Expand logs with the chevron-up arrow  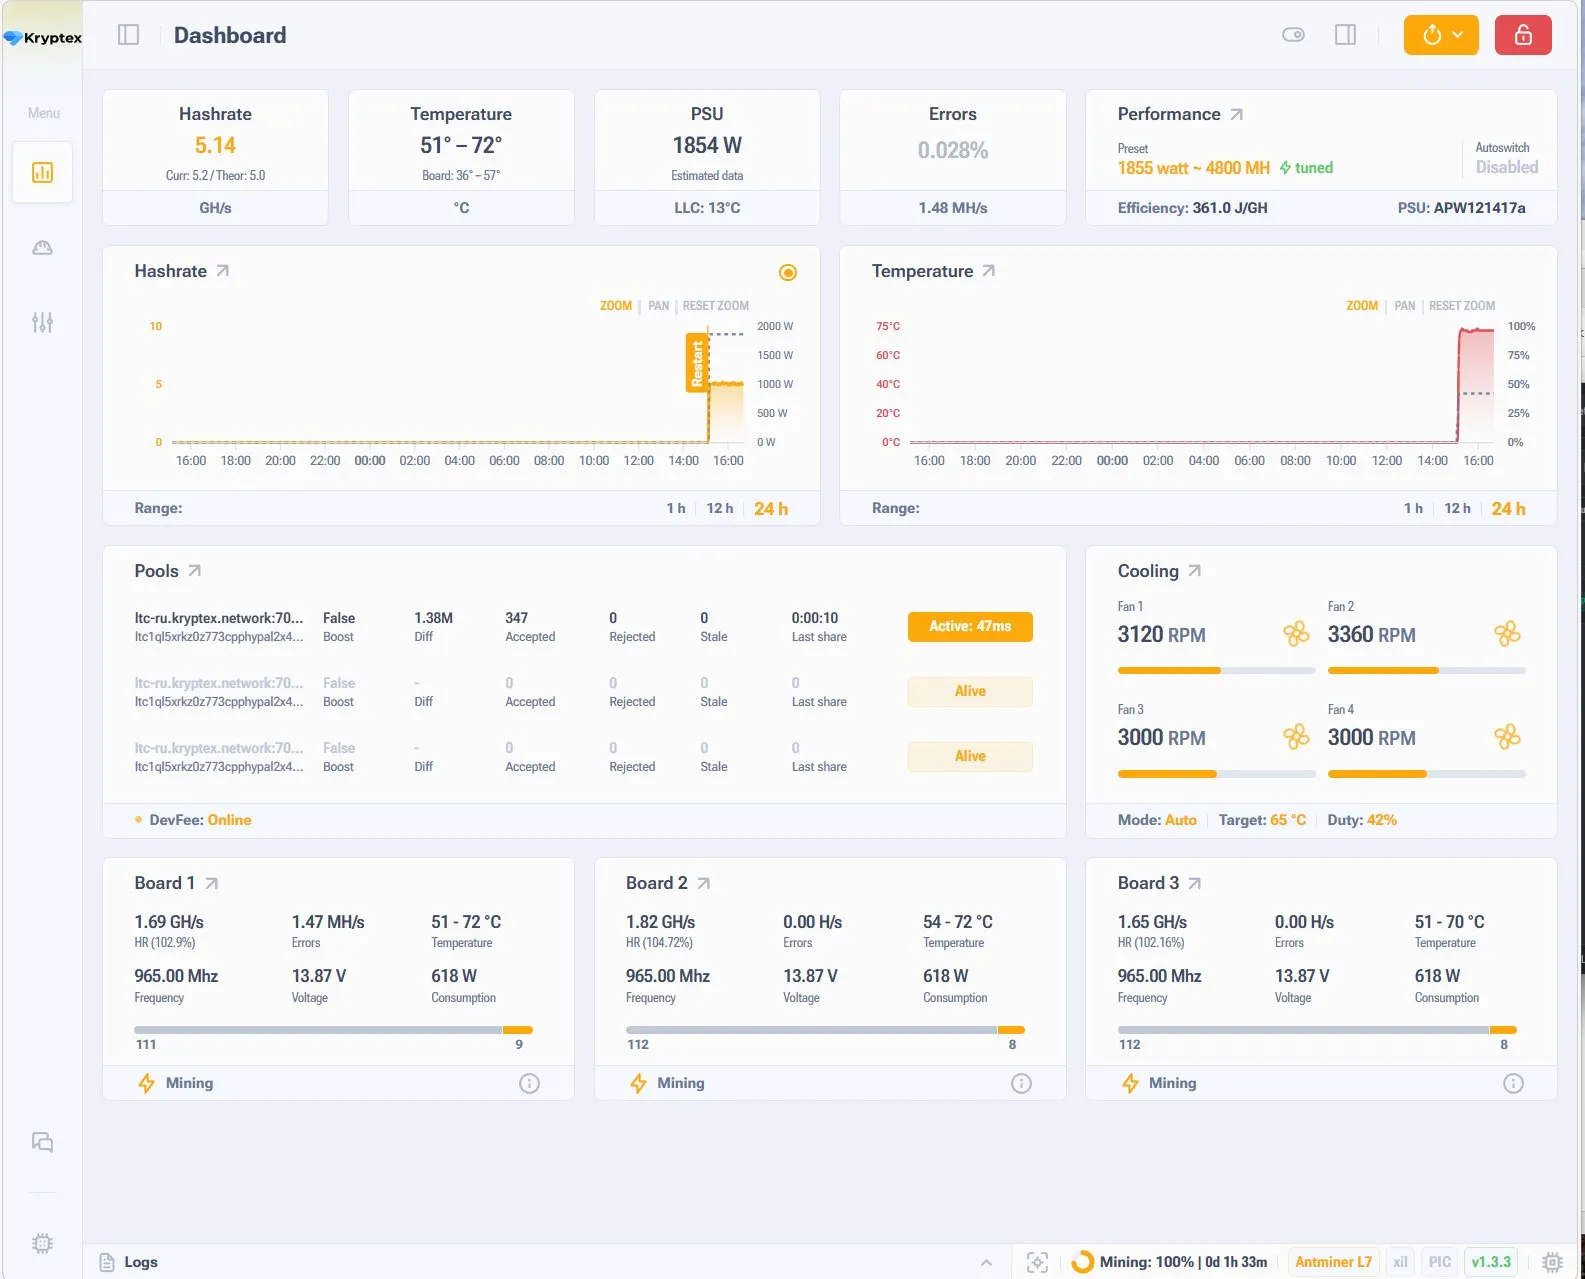[x=986, y=1262]
